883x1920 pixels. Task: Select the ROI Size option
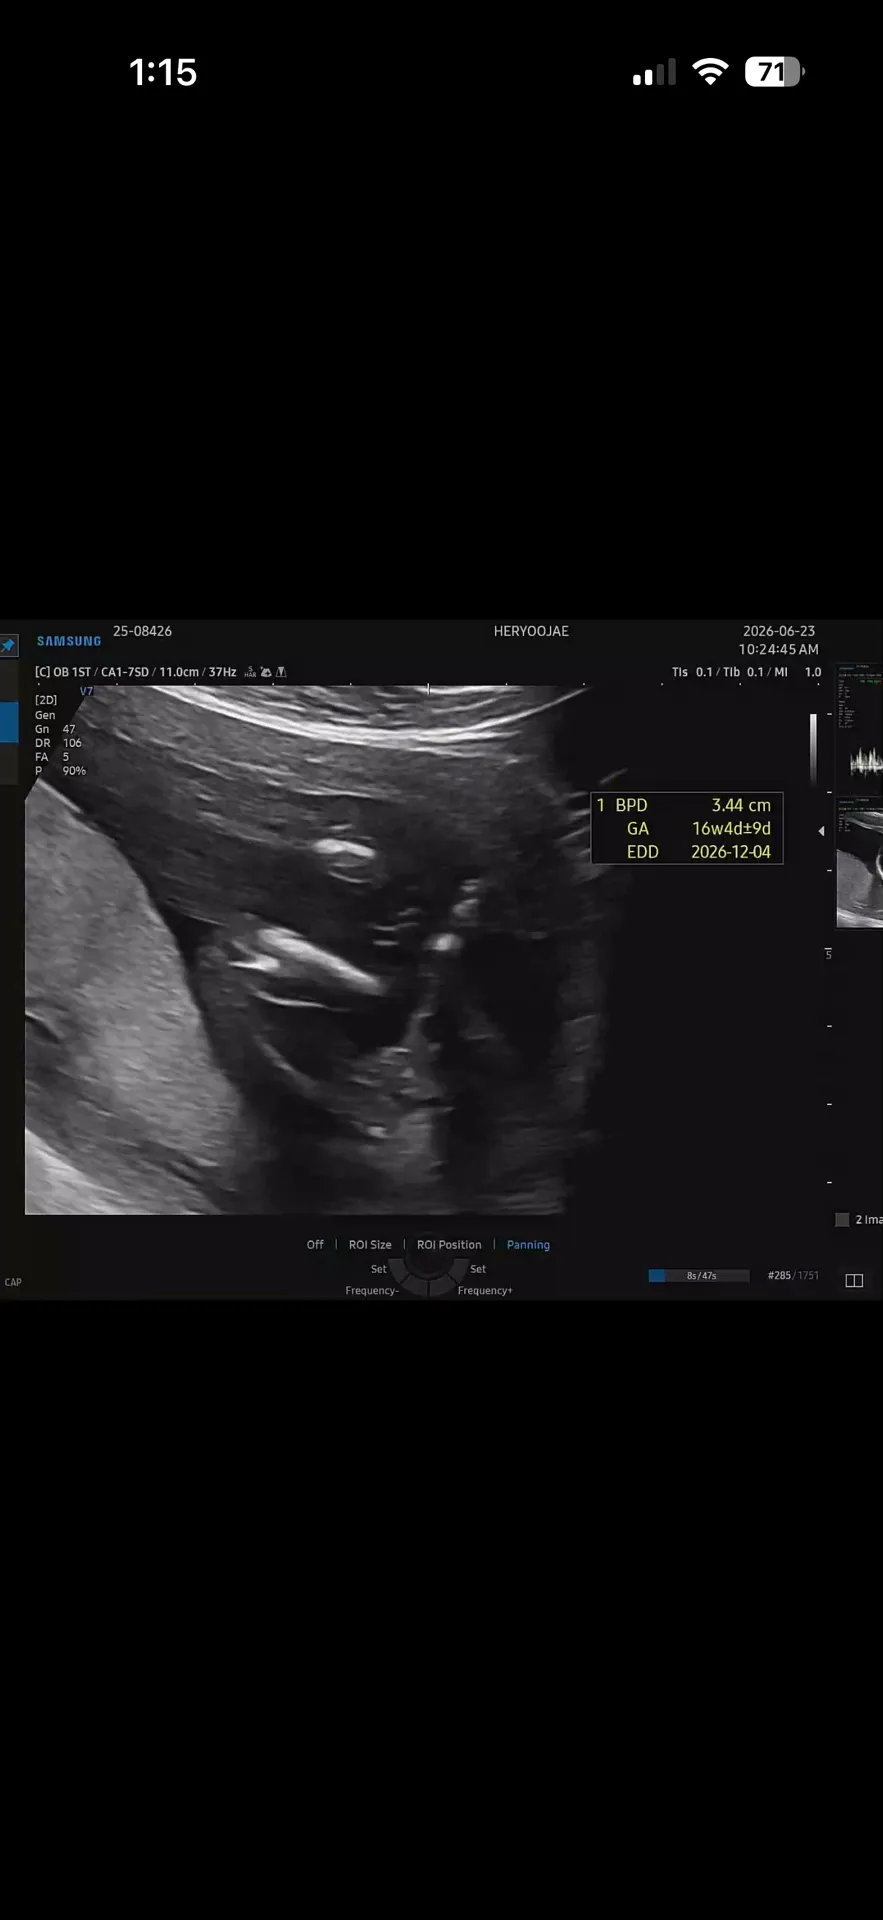click(x=370, y=1245)
